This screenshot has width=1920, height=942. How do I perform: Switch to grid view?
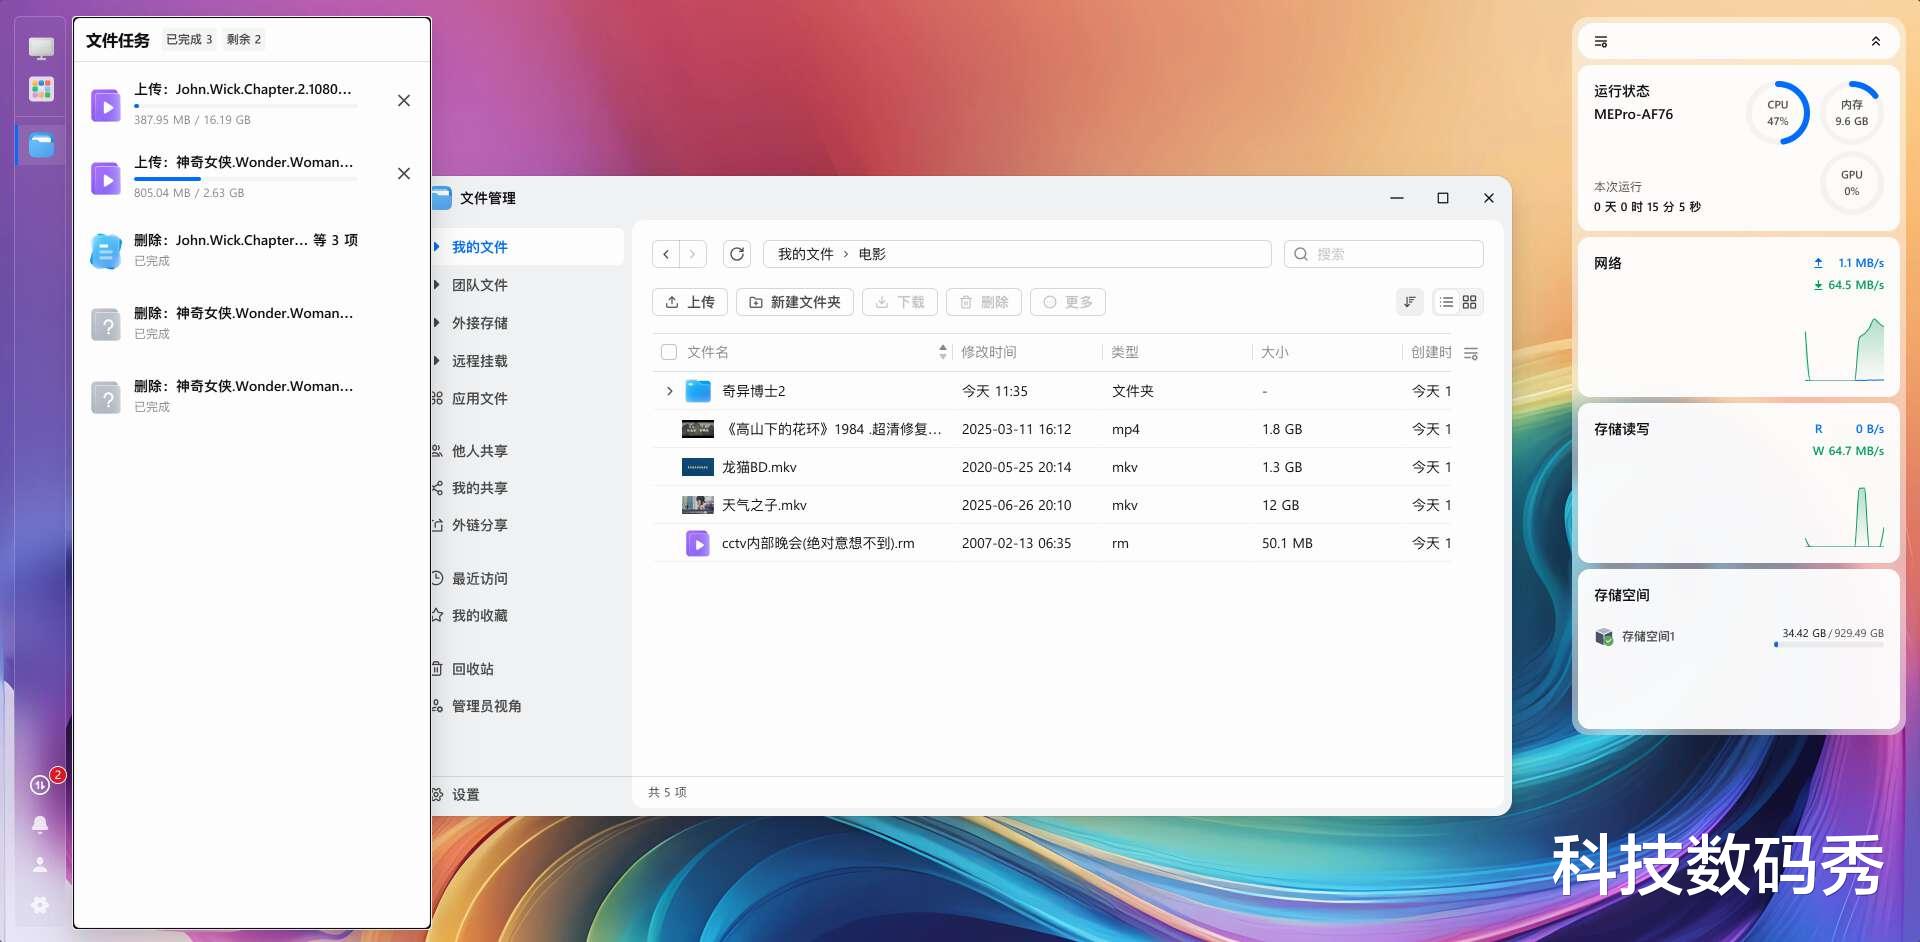(x=1470, y=302)
